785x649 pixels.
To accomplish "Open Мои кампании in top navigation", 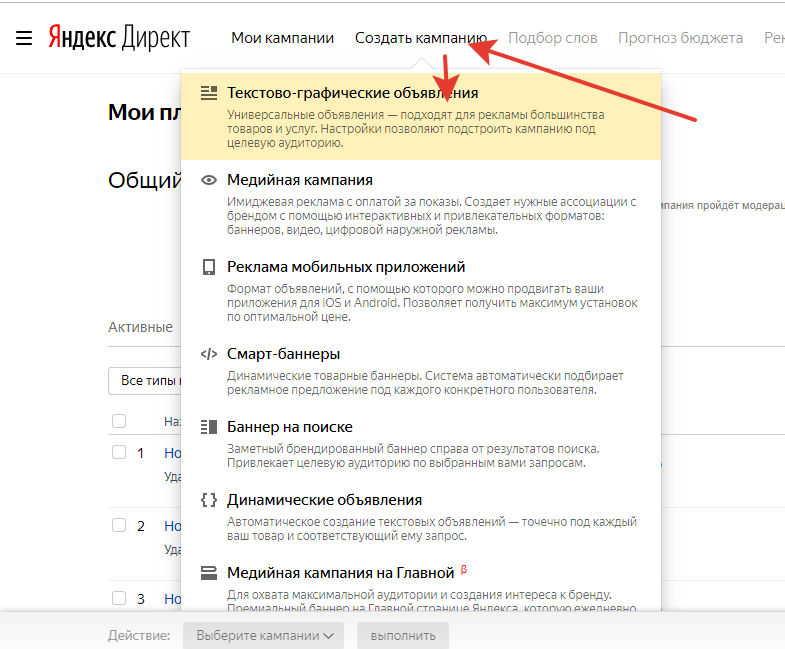I will [282, 38].
